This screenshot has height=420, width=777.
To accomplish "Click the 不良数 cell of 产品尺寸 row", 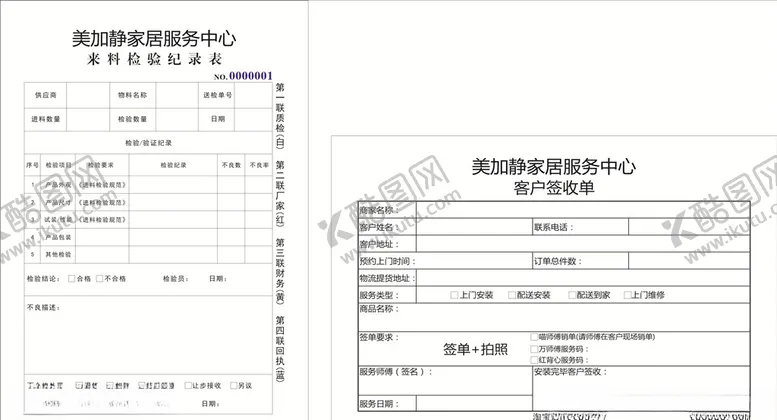I will [x=231, y=202].
